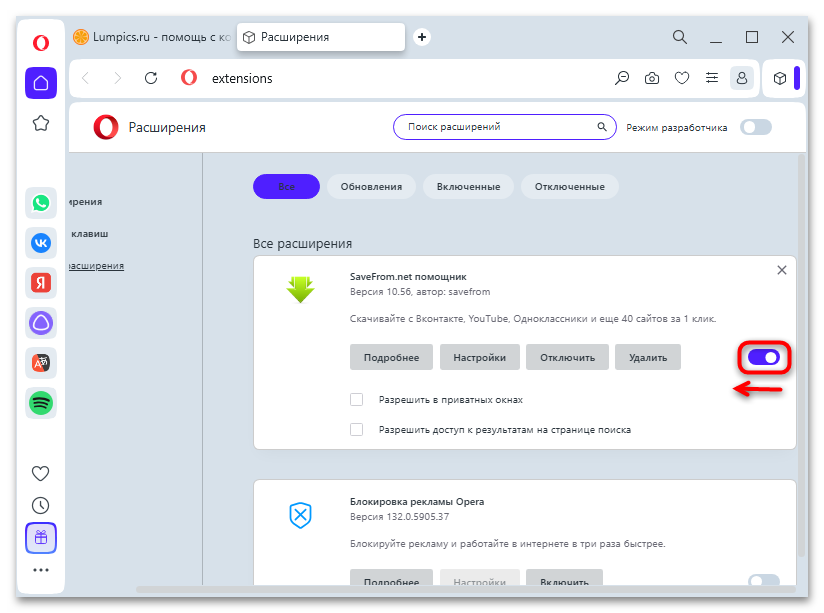The image size is (824, 613).
Task: Check 'Разрешить в приватных окнах' checkbox
Action: pos(356,400)
